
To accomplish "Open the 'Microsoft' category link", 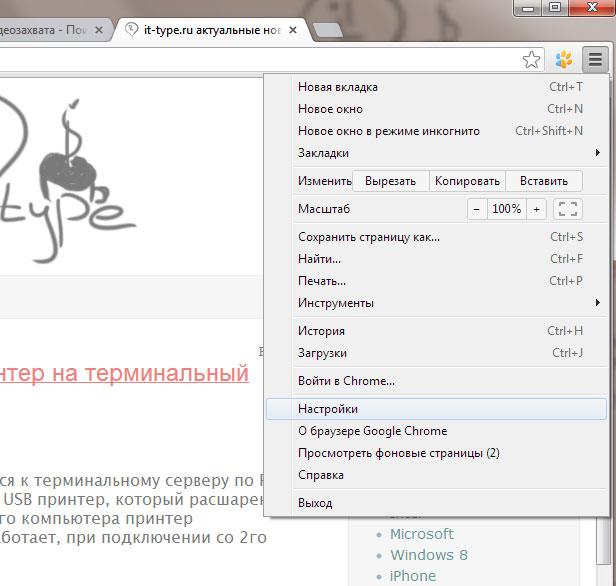I will pyautogui.click(x=422, y=534).
